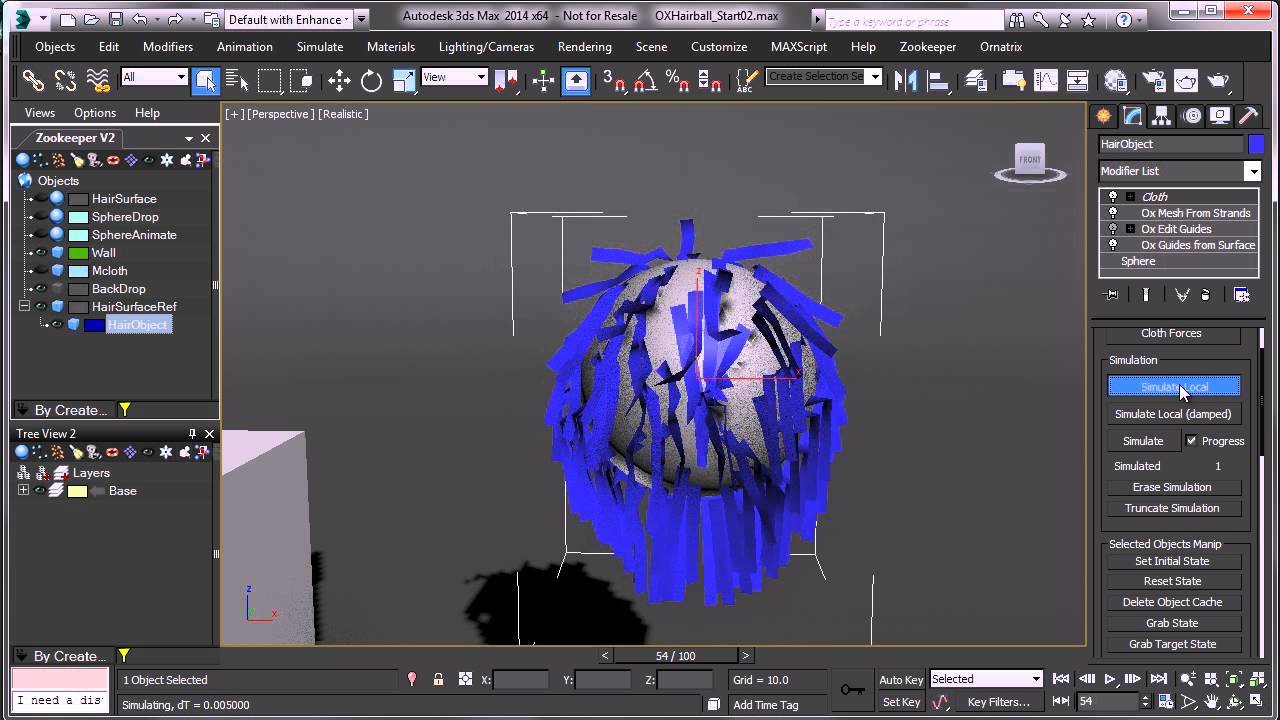This screenshot has height=720, width=1280.
Task: Open the Material Editor globe icon
Action: pyautogui.click(x=1116, y=80)
